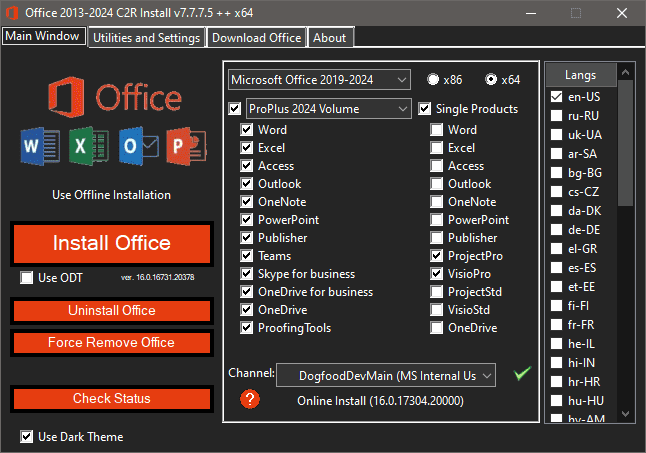The height and width of the screenshot is (453, 646).
Task: Uncheck Access in ProPlus list
Action: (247, 166)
